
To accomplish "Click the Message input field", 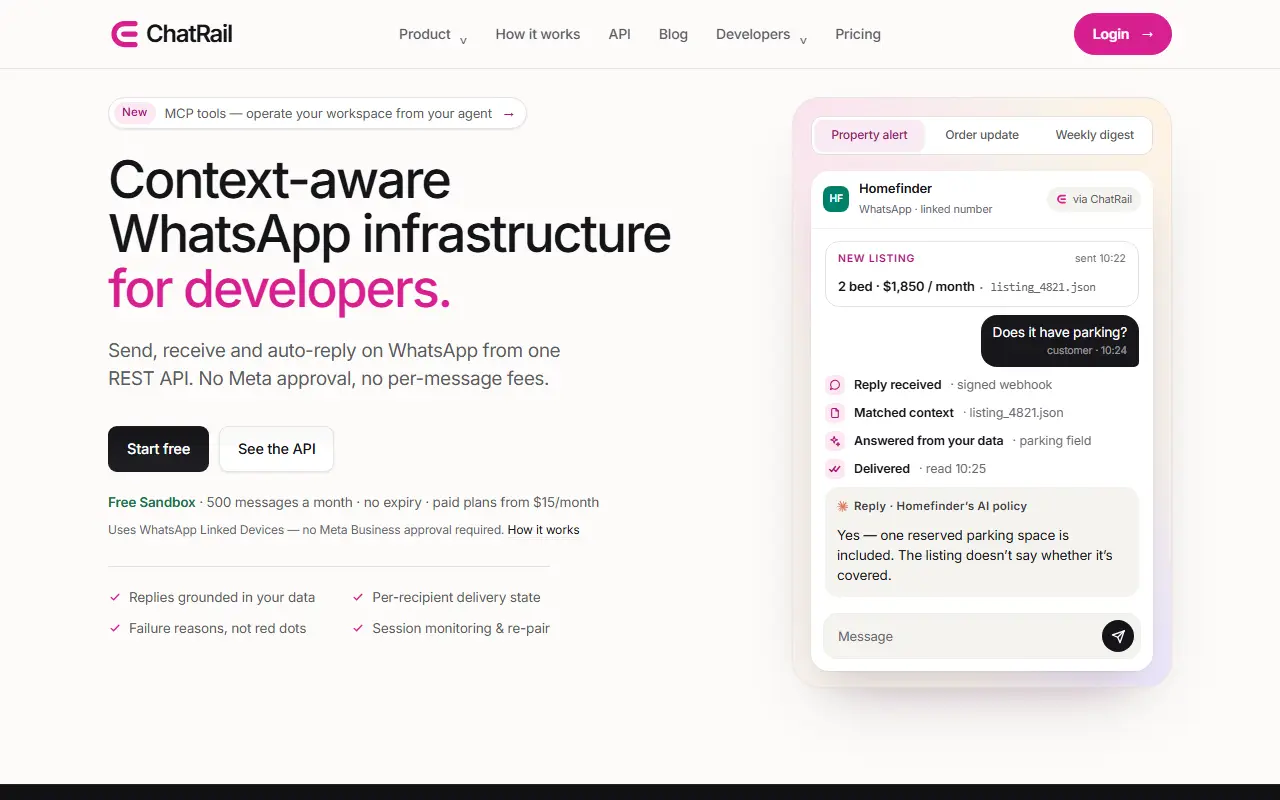I will pos(981,636).
